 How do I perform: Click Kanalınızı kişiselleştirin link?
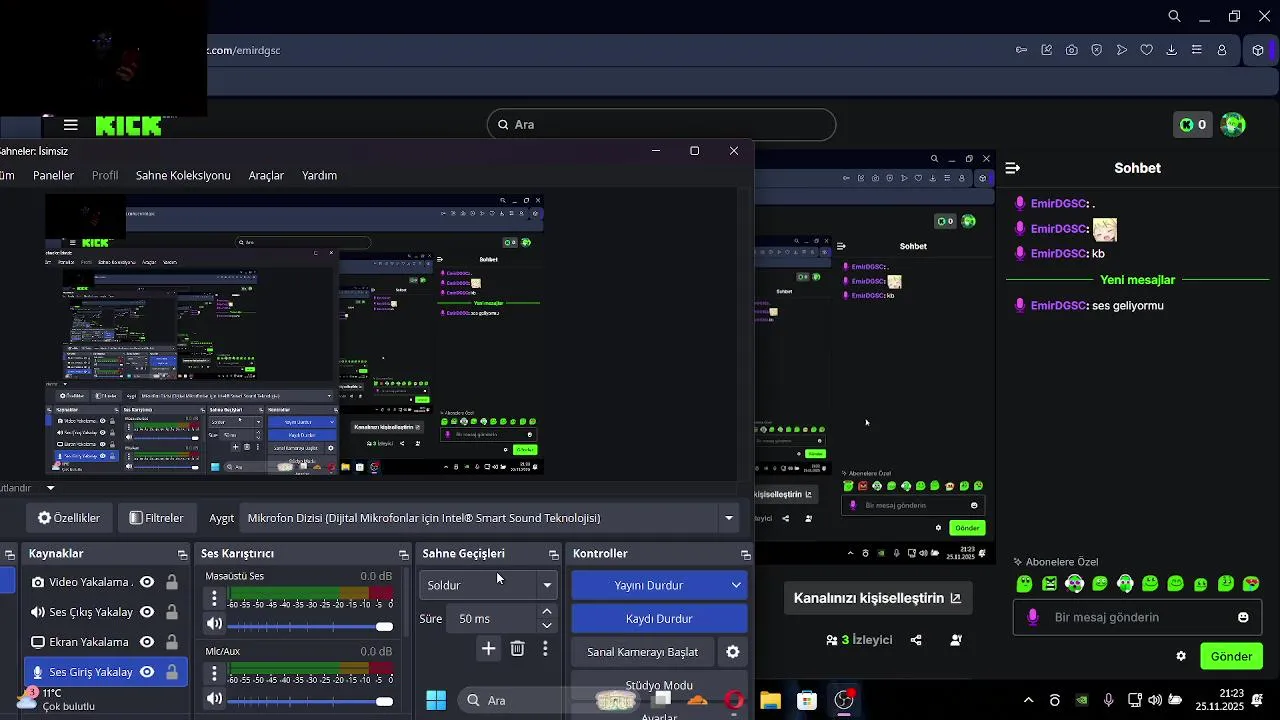tap(877, 598)
